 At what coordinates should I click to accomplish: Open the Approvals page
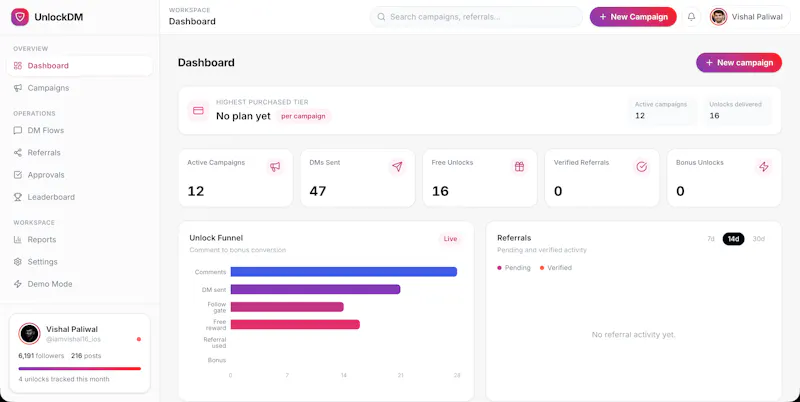point(80,175)
